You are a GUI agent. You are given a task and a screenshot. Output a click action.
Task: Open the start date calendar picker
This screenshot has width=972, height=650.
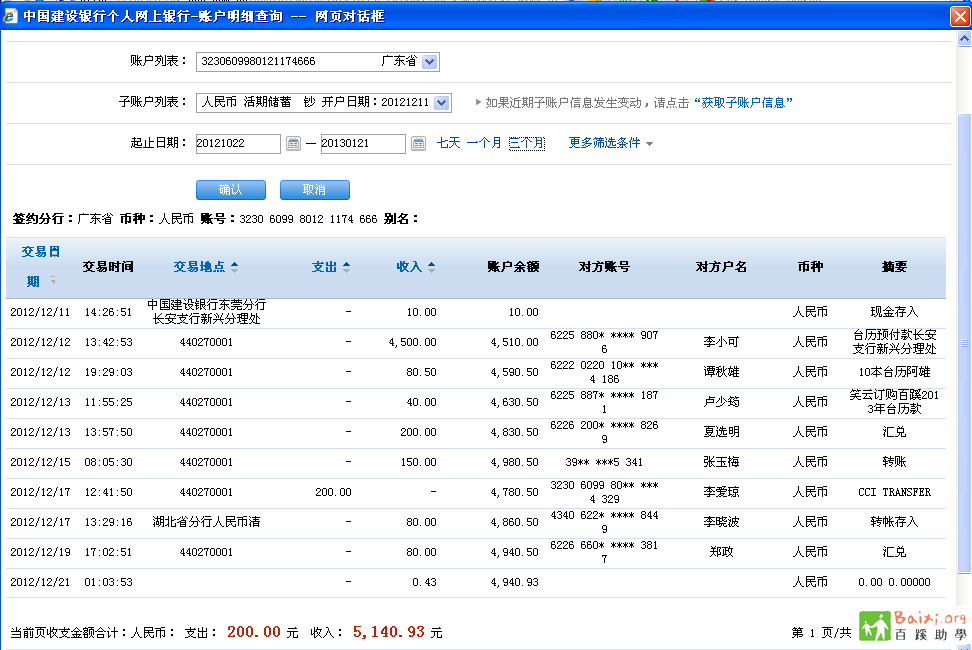(x=293, y=144)
